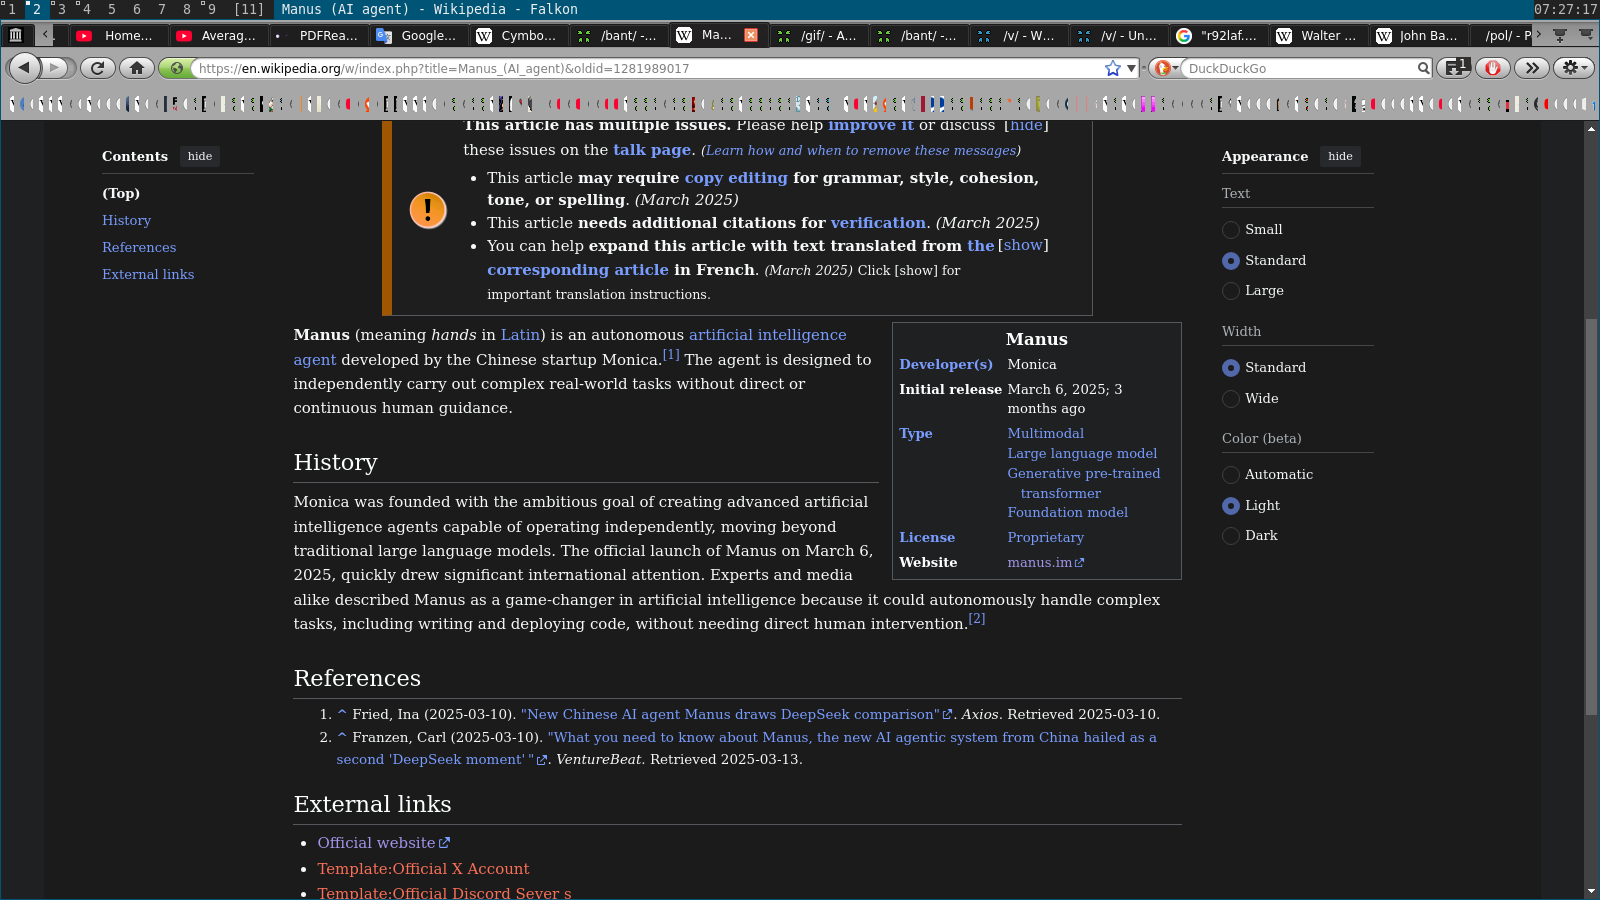1600x900 pixels.
Task: Switch to workspace 9 in the top bar
Action: click(x=211, y=9)
